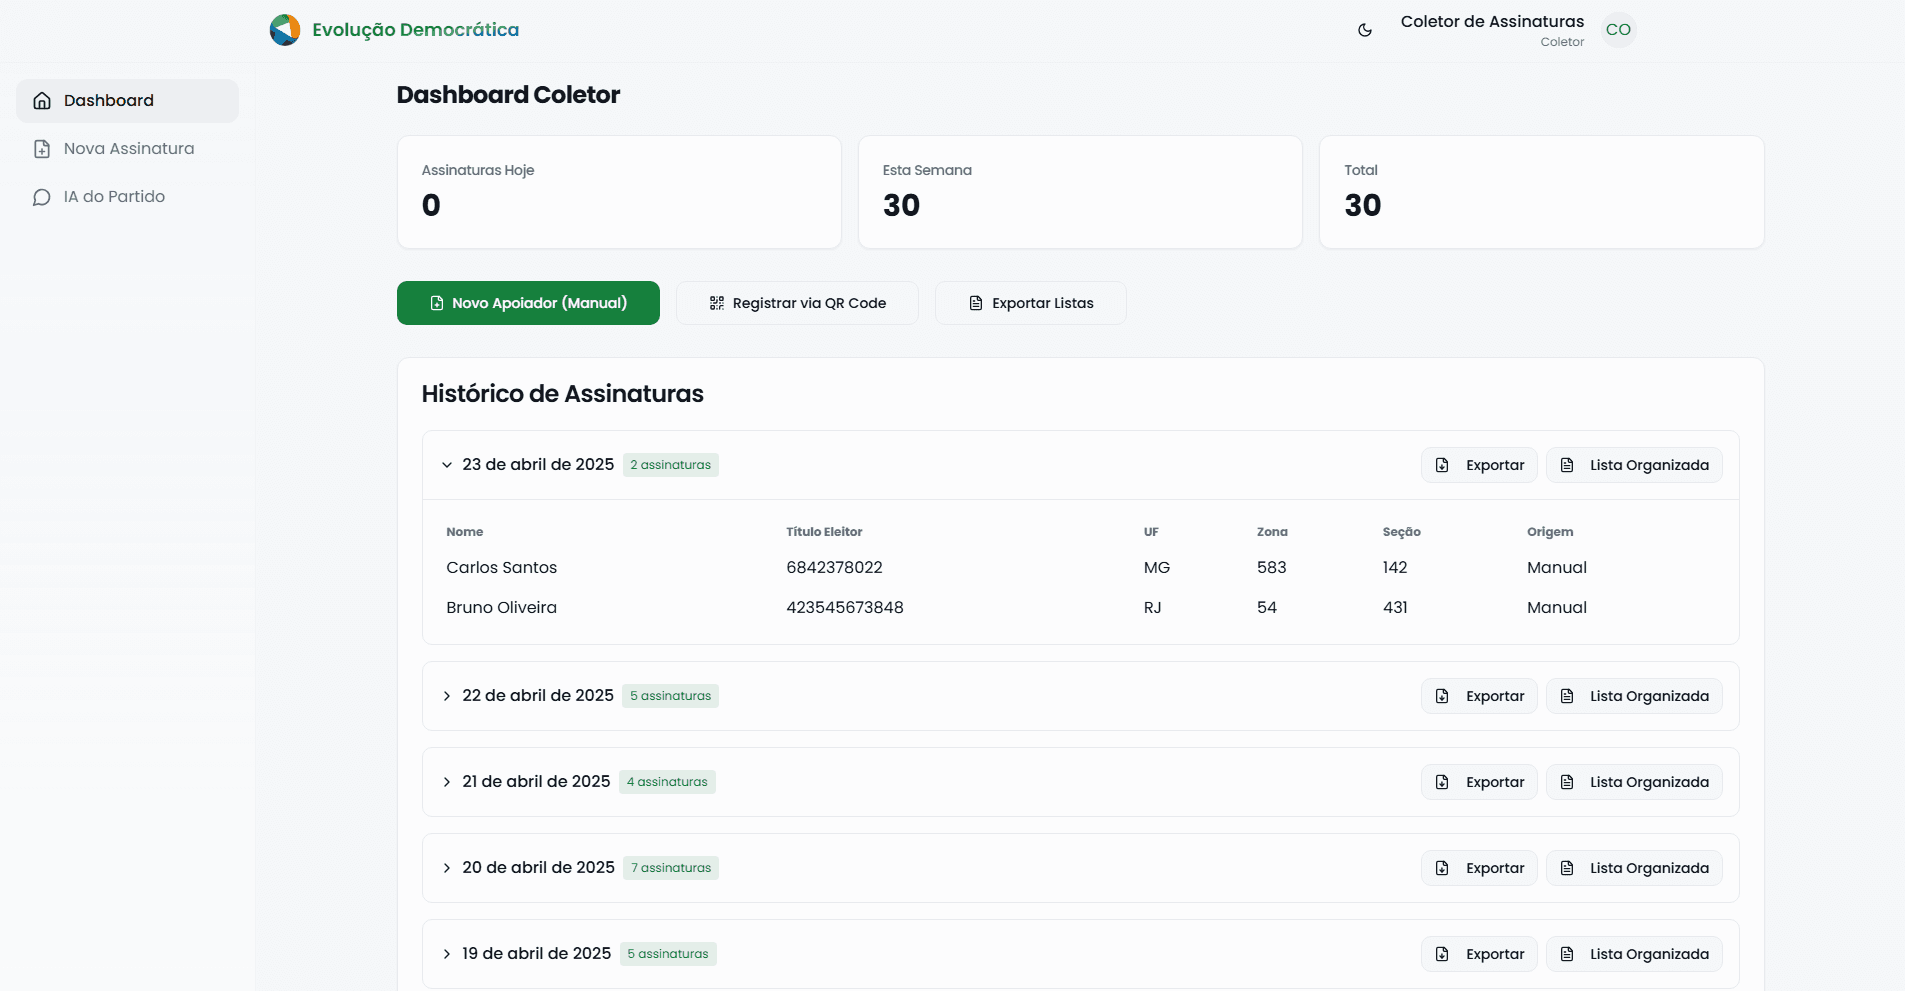Open Lista Organizada for 19 de abril

[1634, 954]
